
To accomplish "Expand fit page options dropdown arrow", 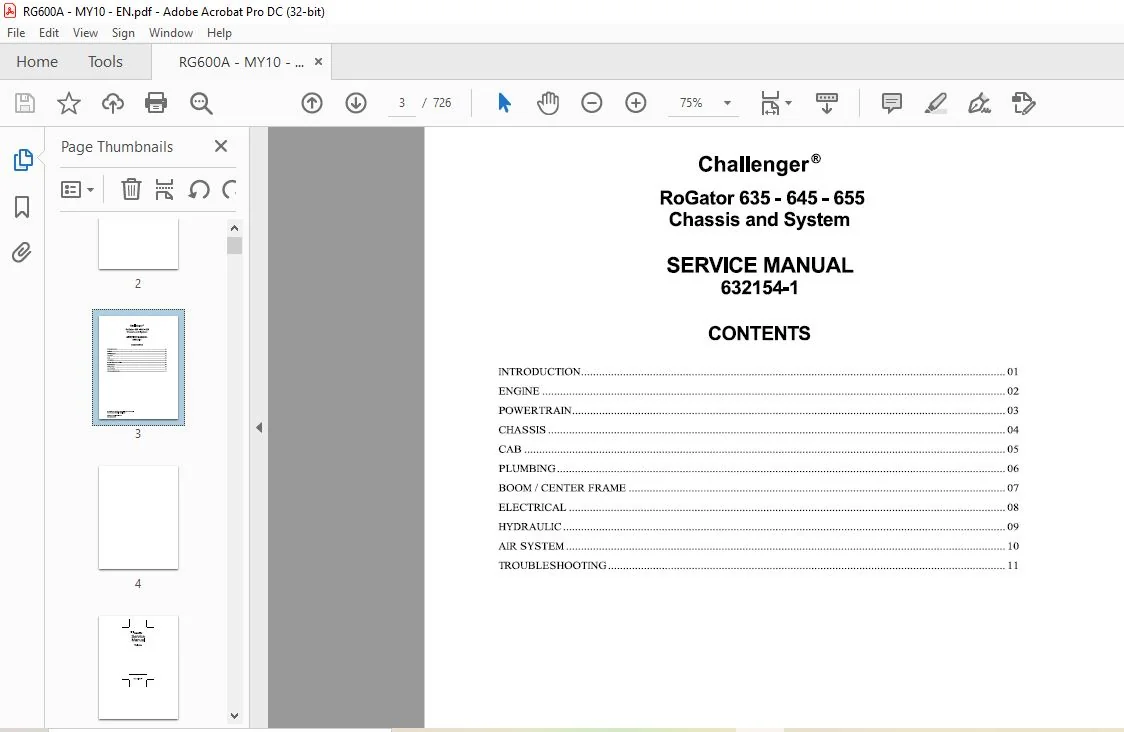I will click(x=789, y=103).
